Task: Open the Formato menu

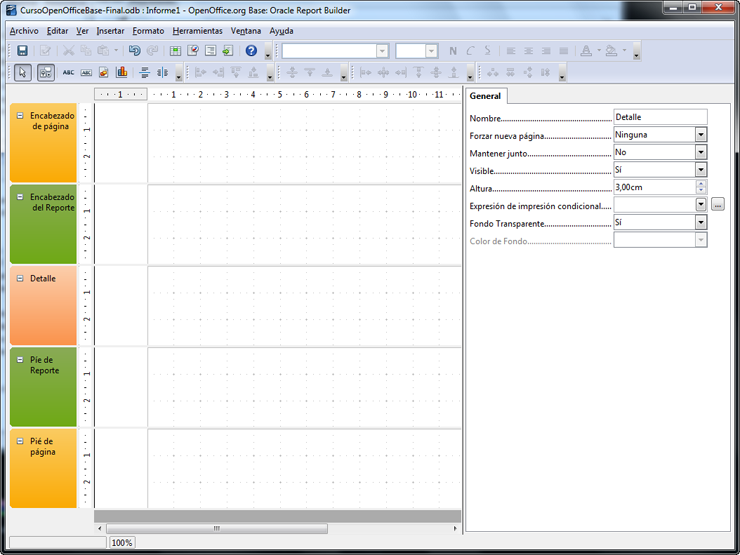Action: pos(148,31)
